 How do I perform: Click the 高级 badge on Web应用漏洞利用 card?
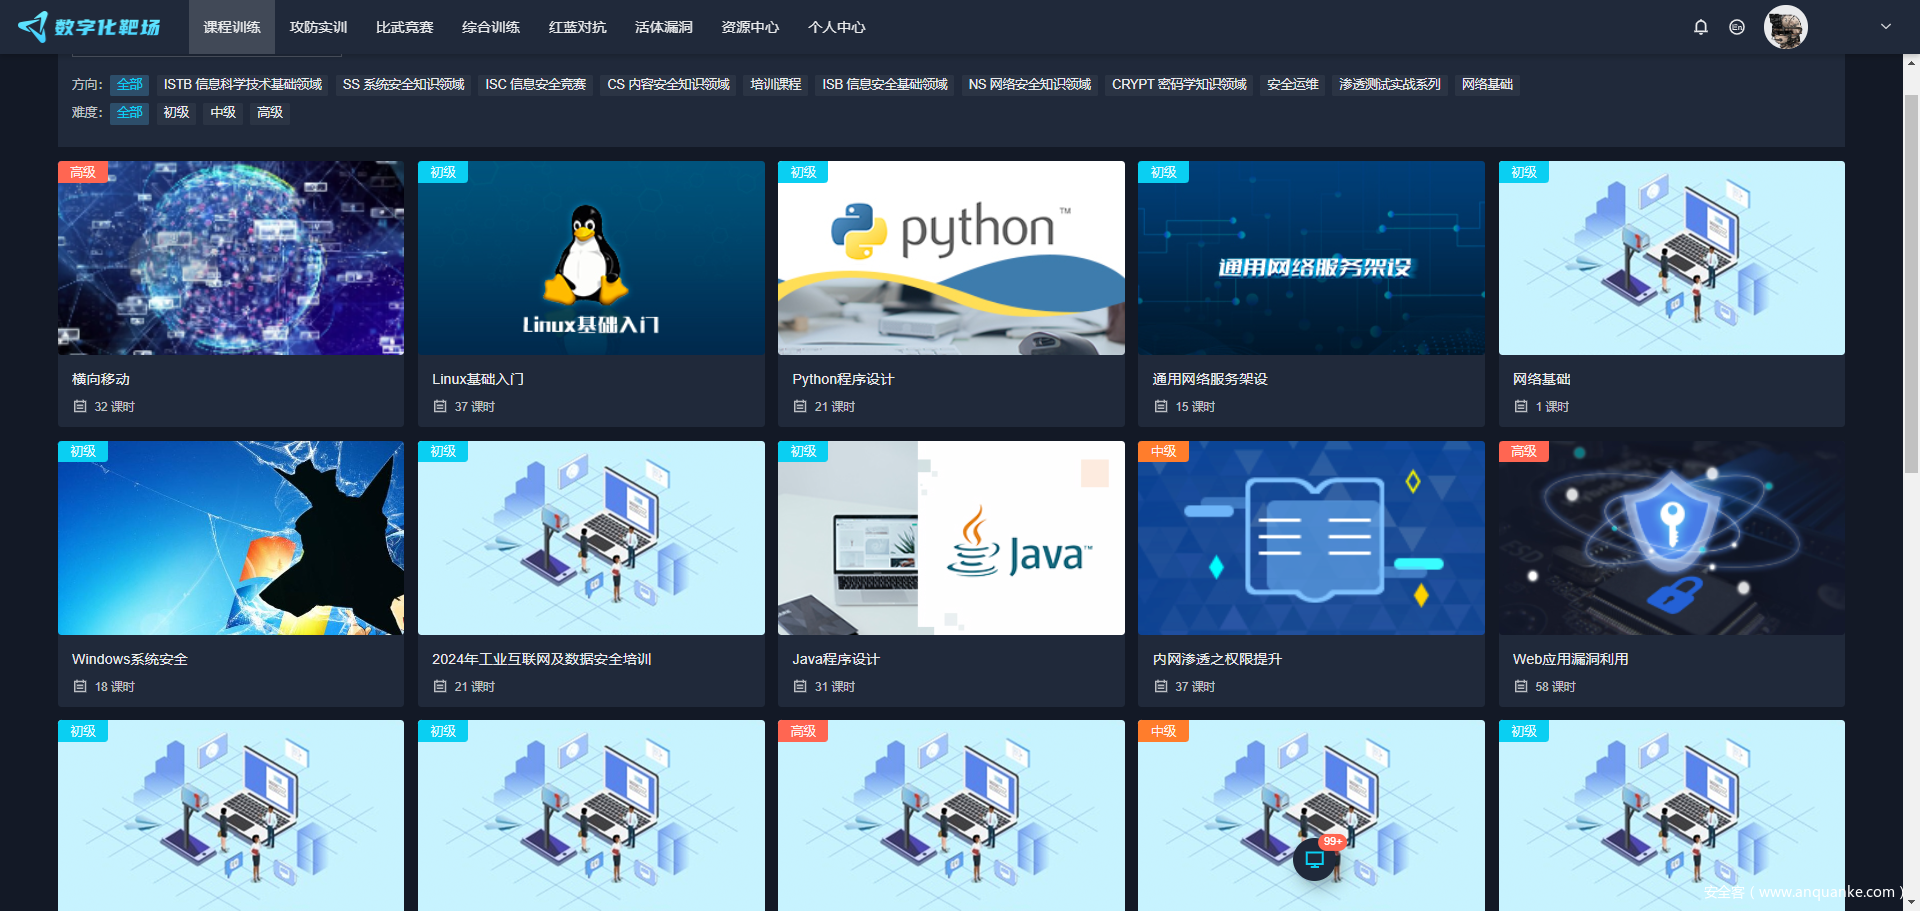pyautogui.click(x=1524, y=452)
